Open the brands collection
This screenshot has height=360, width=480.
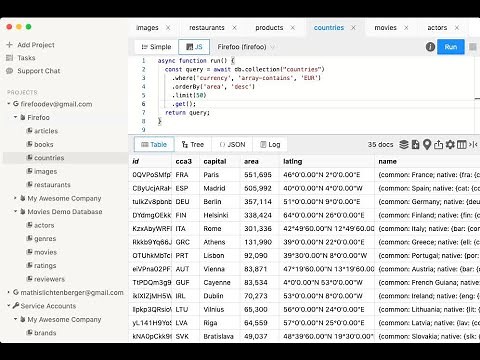click(x=45, y=333)
